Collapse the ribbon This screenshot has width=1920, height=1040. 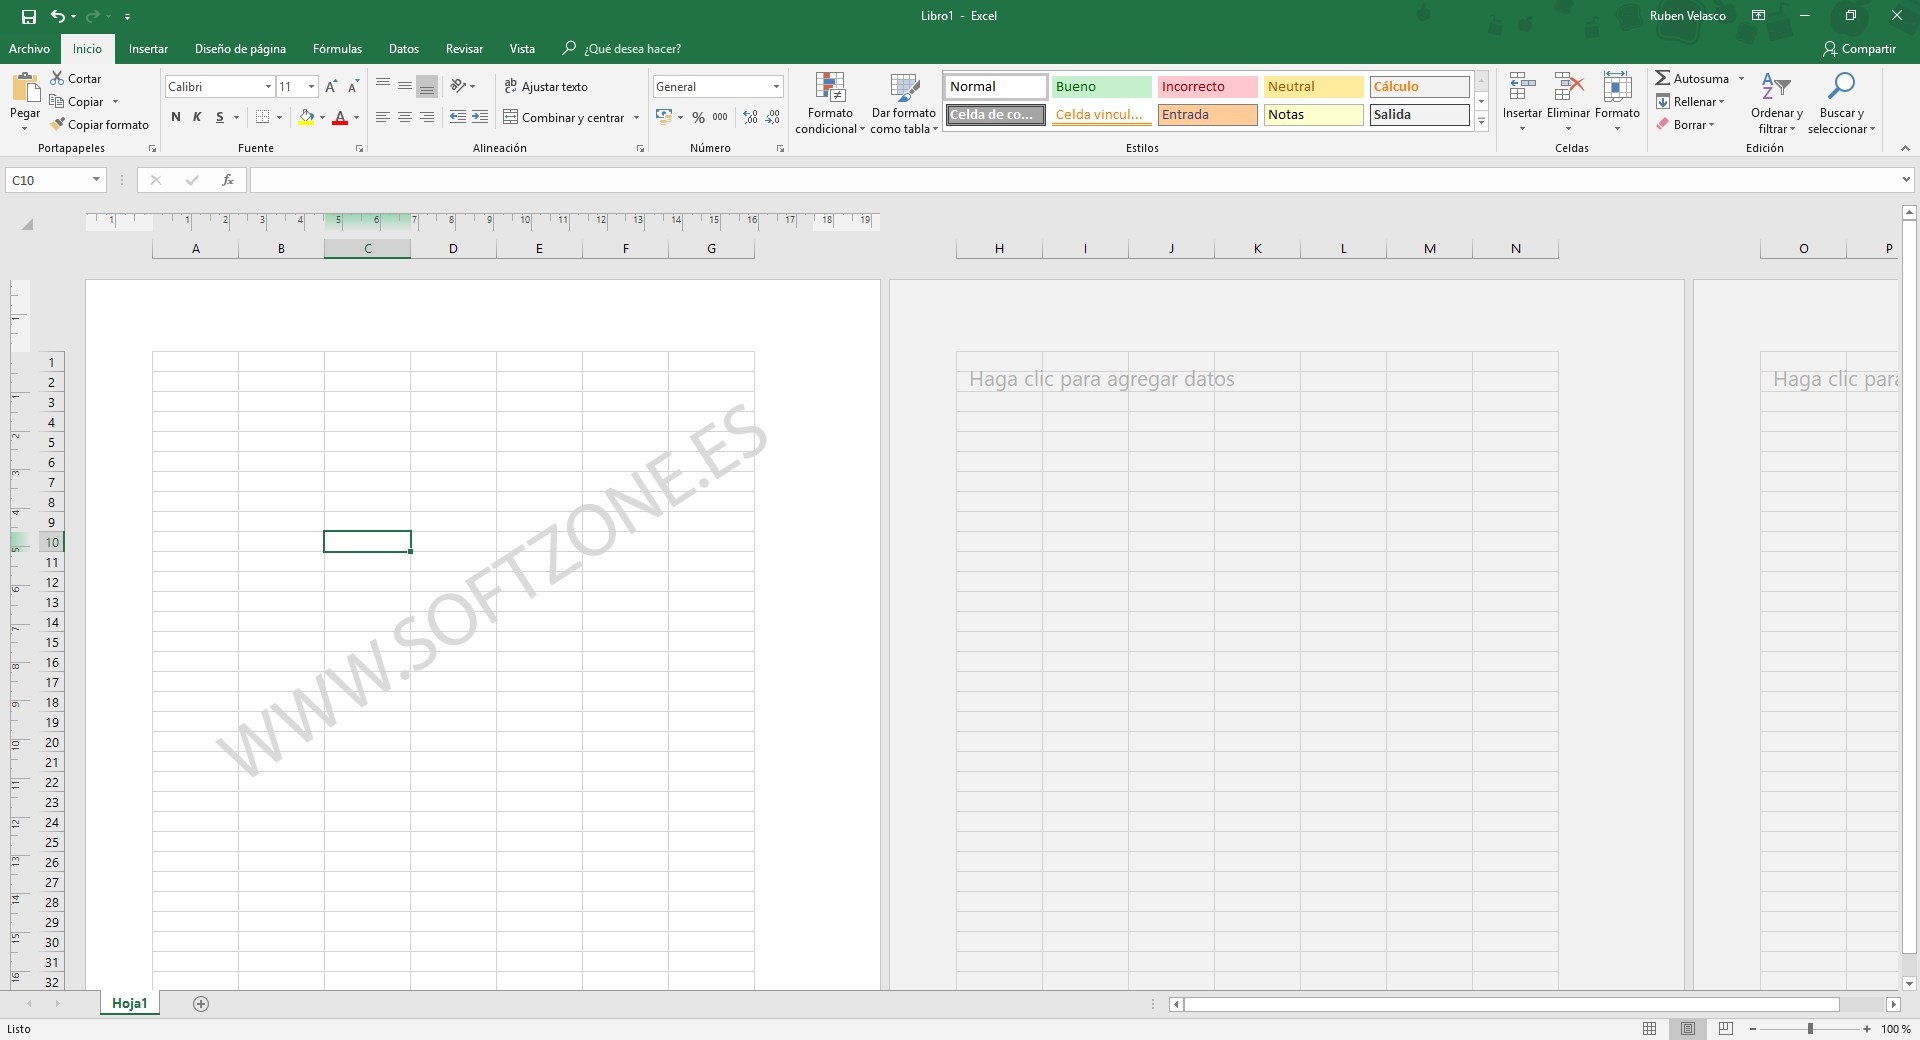(x=1905, y=148)
